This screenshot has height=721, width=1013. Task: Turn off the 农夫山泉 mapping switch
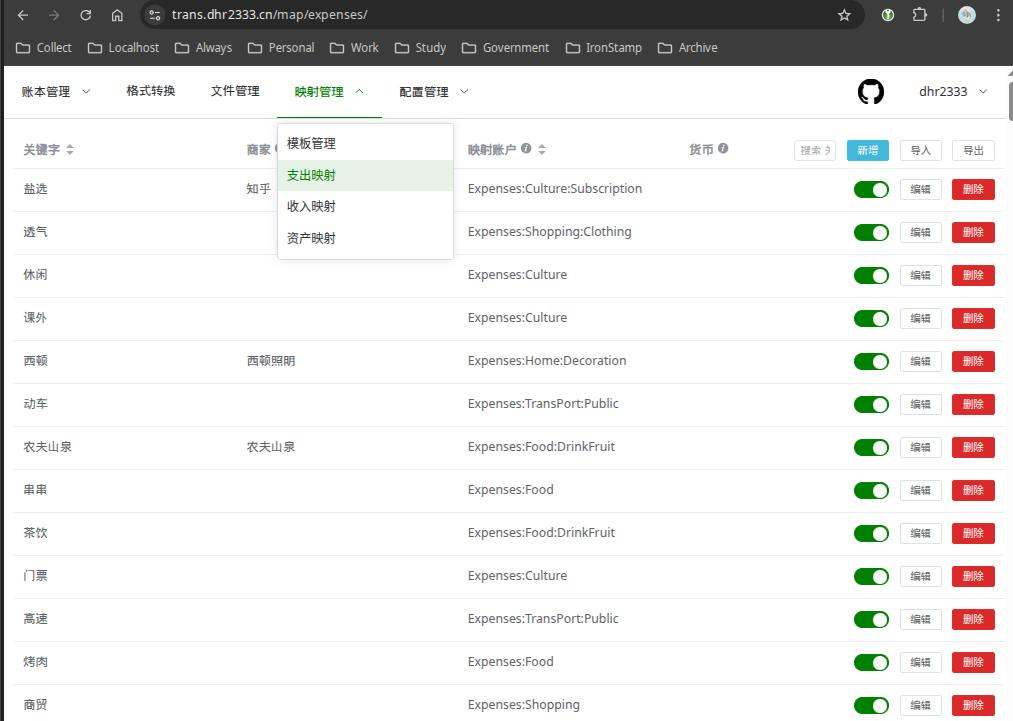(x=871, y=448)
